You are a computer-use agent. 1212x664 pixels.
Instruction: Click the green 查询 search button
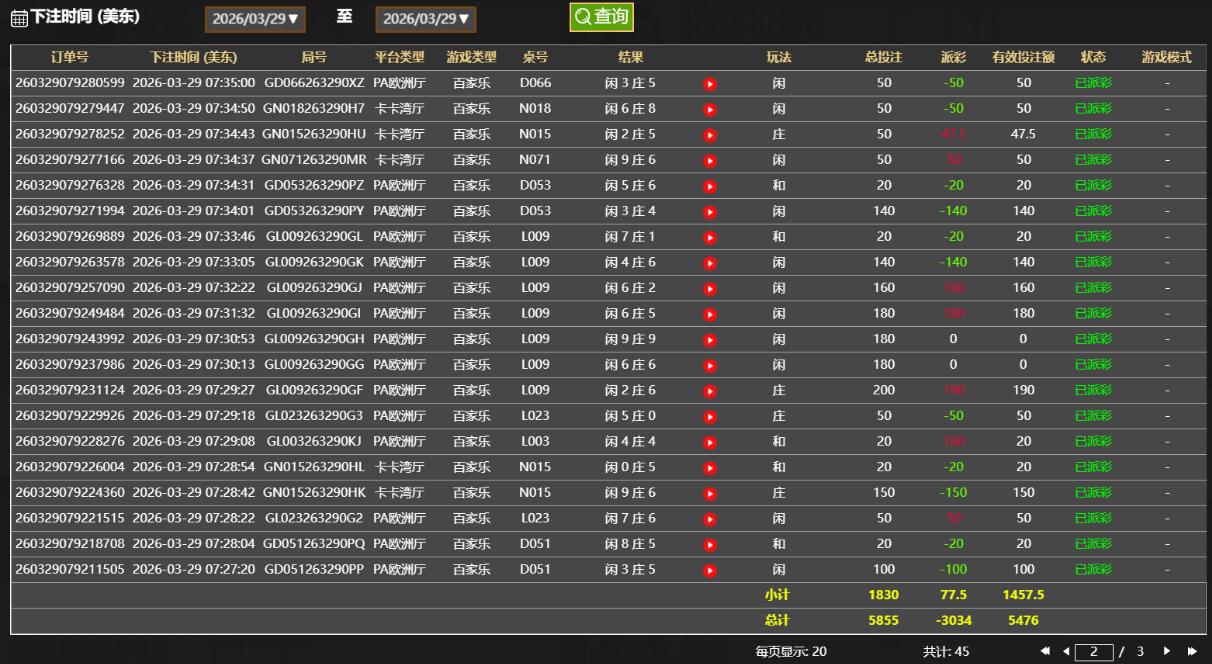[601, 17]
